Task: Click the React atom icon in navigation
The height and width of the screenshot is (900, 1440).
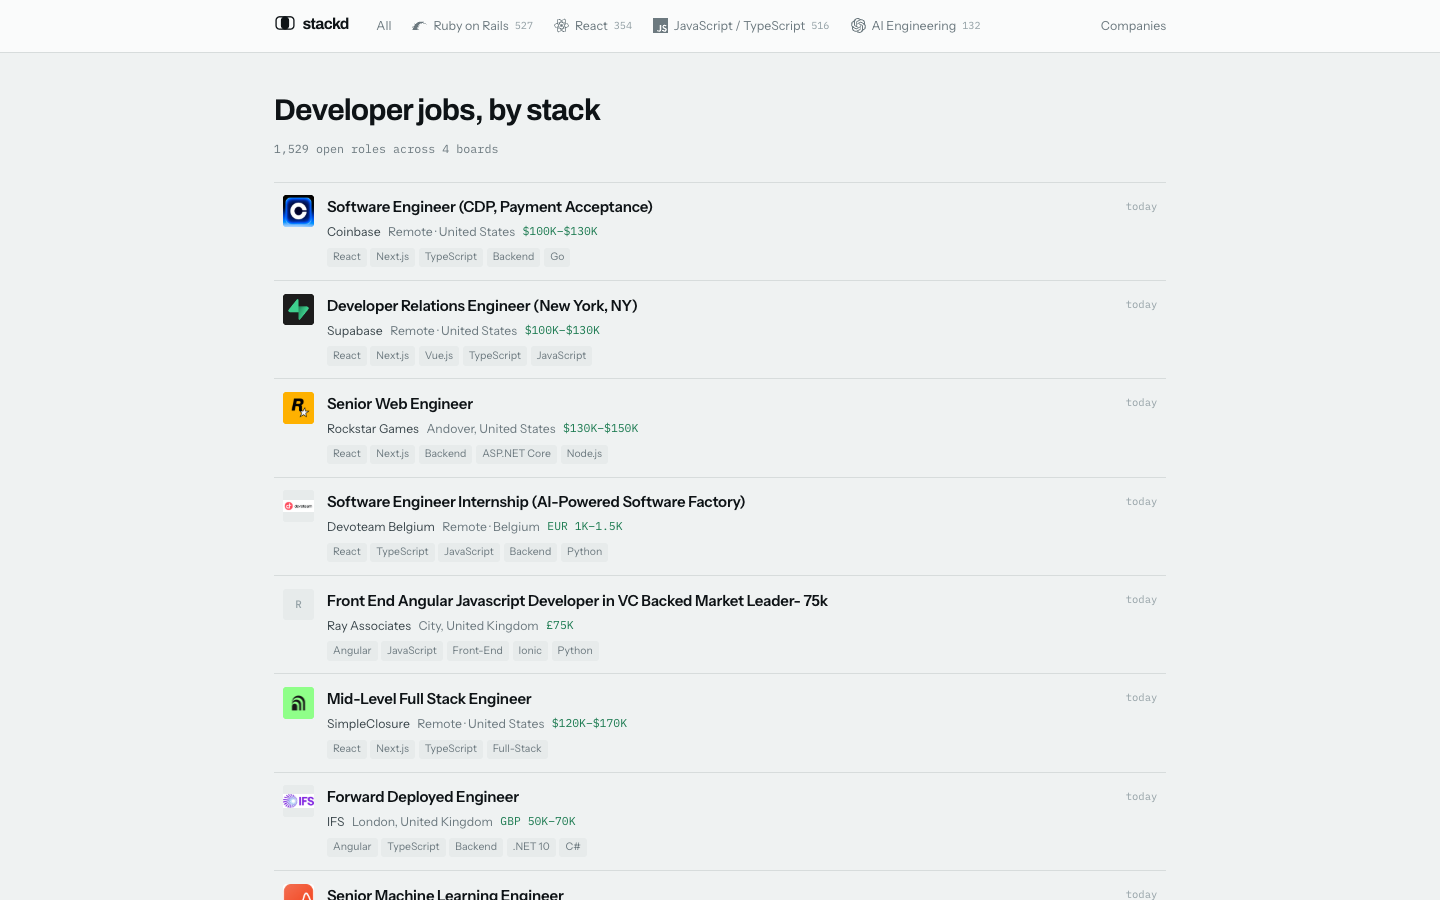Action: [561, 26]
